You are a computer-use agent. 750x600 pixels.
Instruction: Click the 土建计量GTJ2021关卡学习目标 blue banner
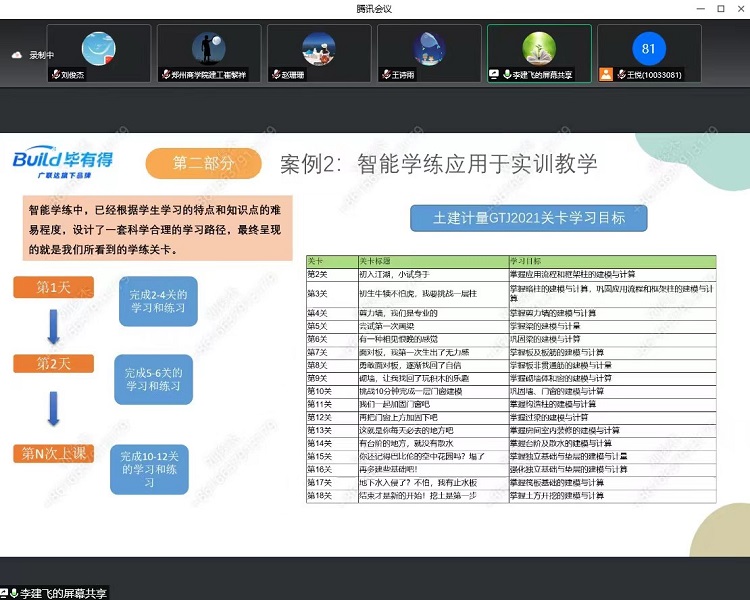[x=528, y=218]
